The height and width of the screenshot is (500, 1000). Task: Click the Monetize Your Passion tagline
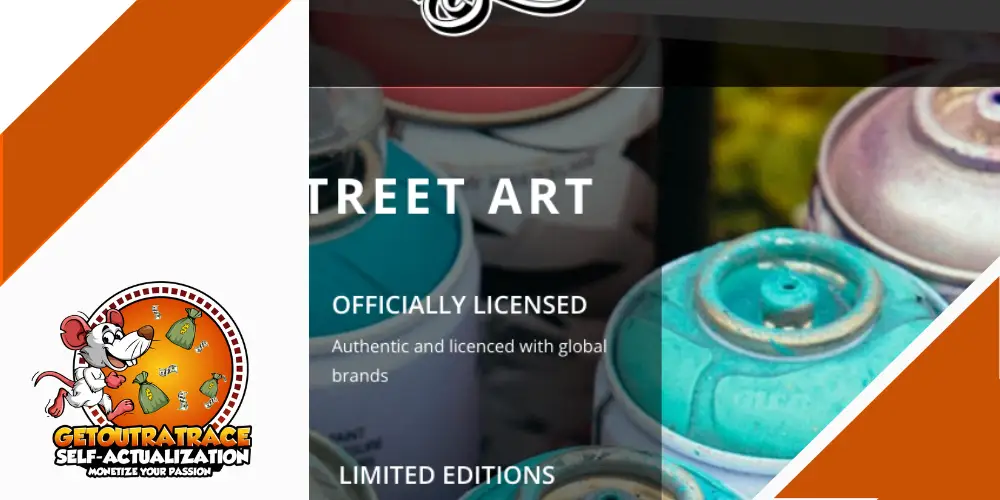(150, 471)
